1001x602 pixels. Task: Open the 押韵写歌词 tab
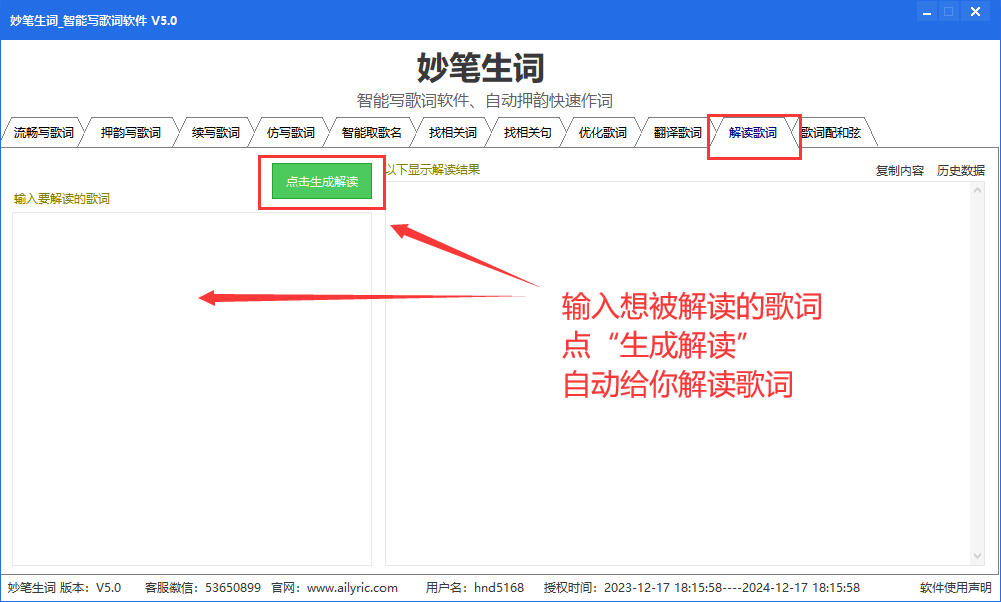click(130, 133)
